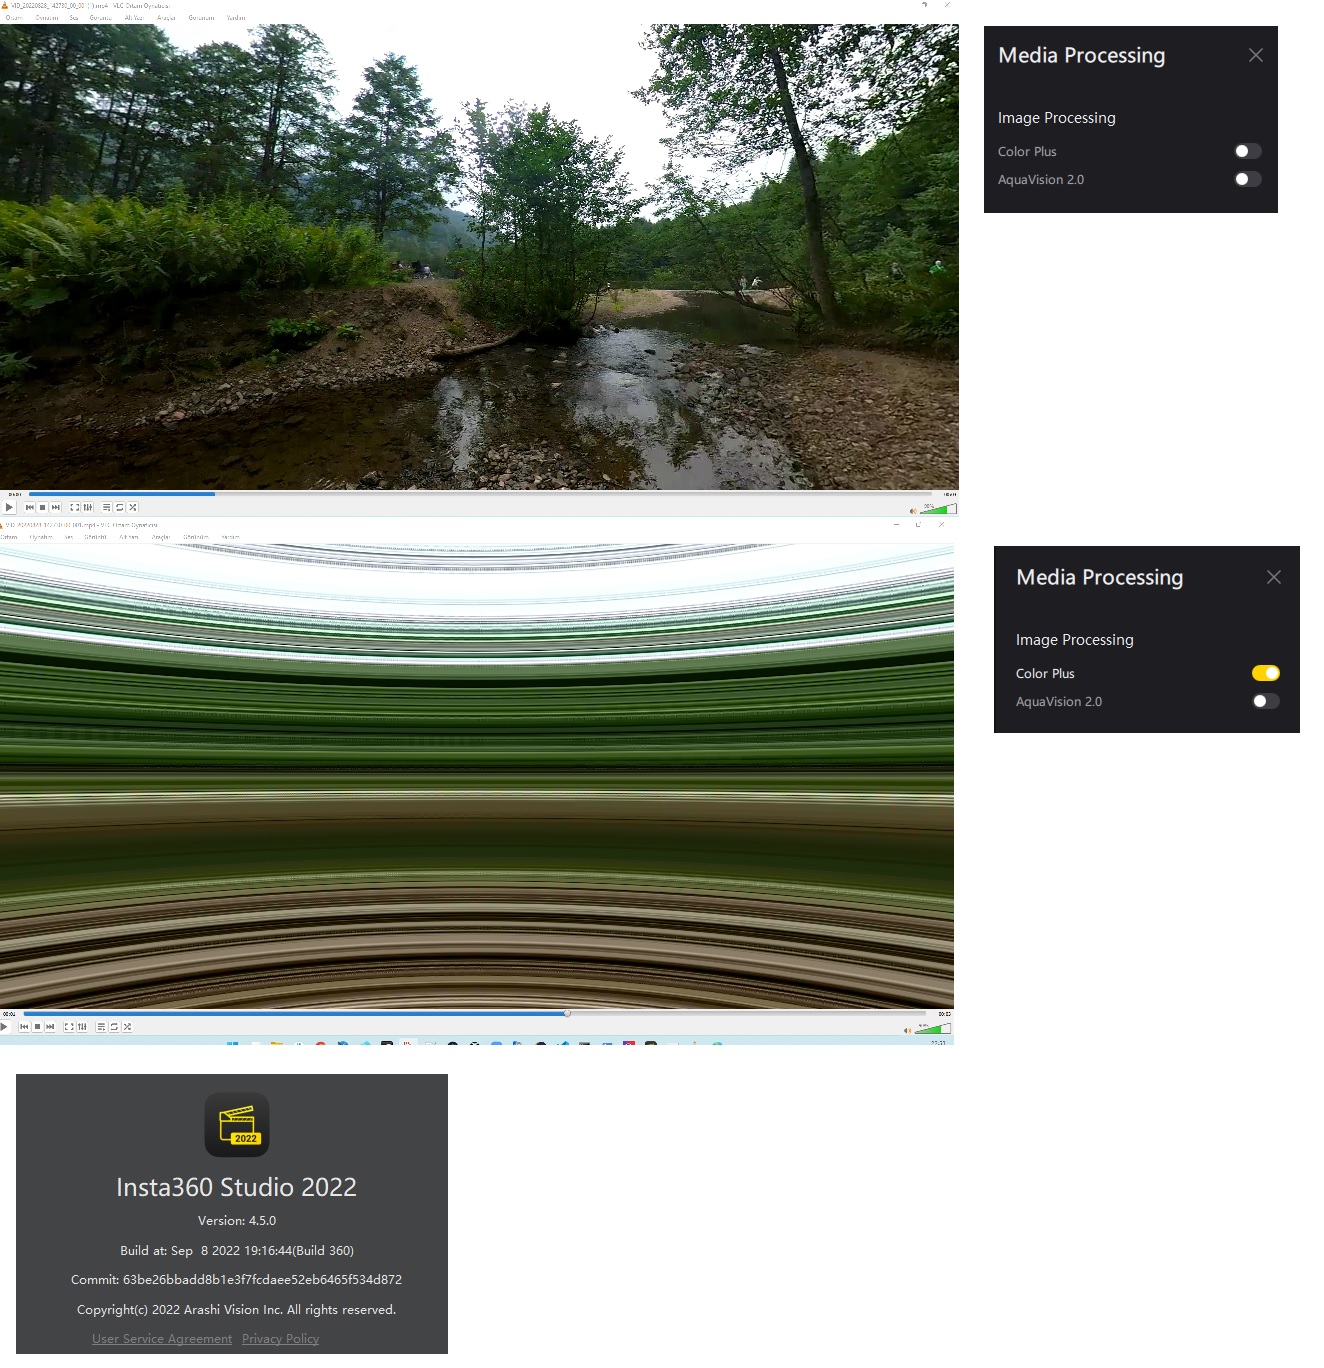1324x1368 pixels.
Task: View the Privacy Policy in Insta360 Studio
Action: click(x=280, y=1338)
